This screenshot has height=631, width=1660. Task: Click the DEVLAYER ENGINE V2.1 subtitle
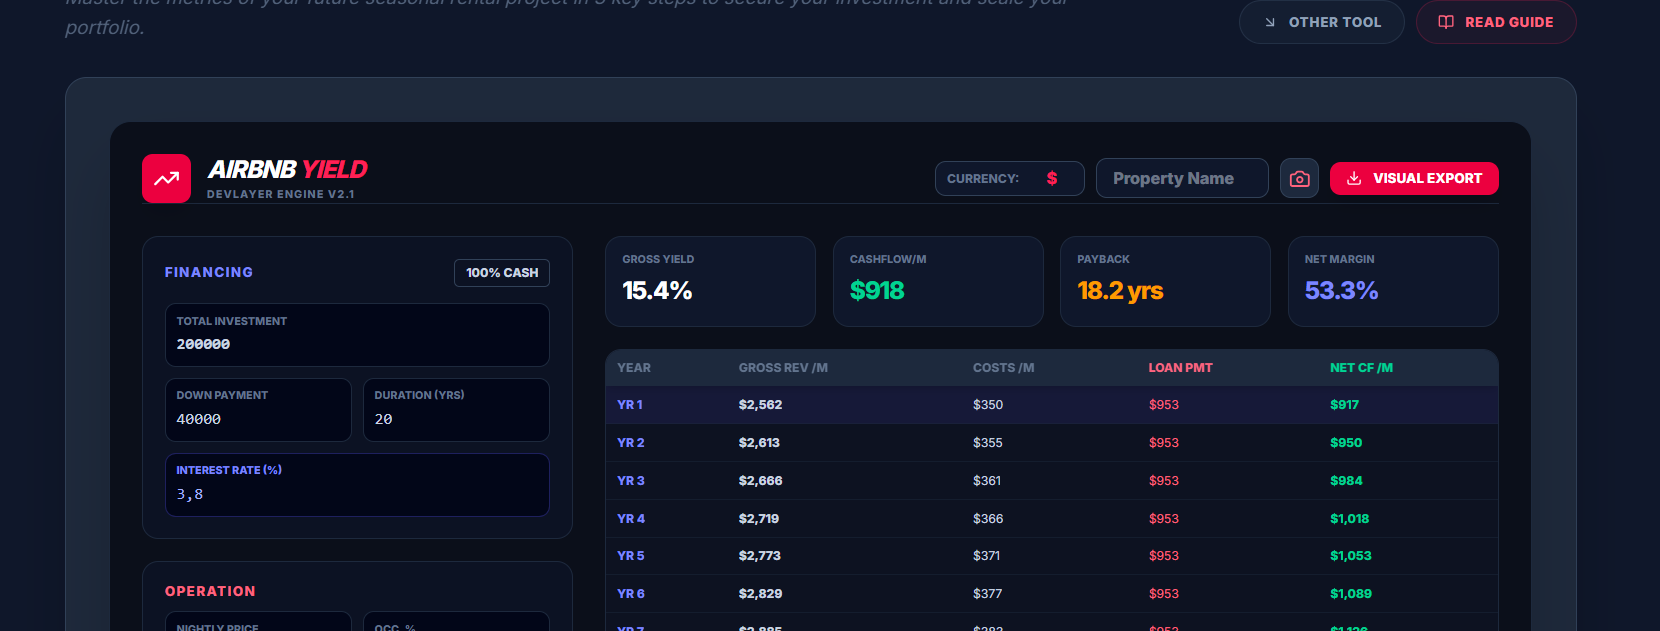tap(281, 194)
